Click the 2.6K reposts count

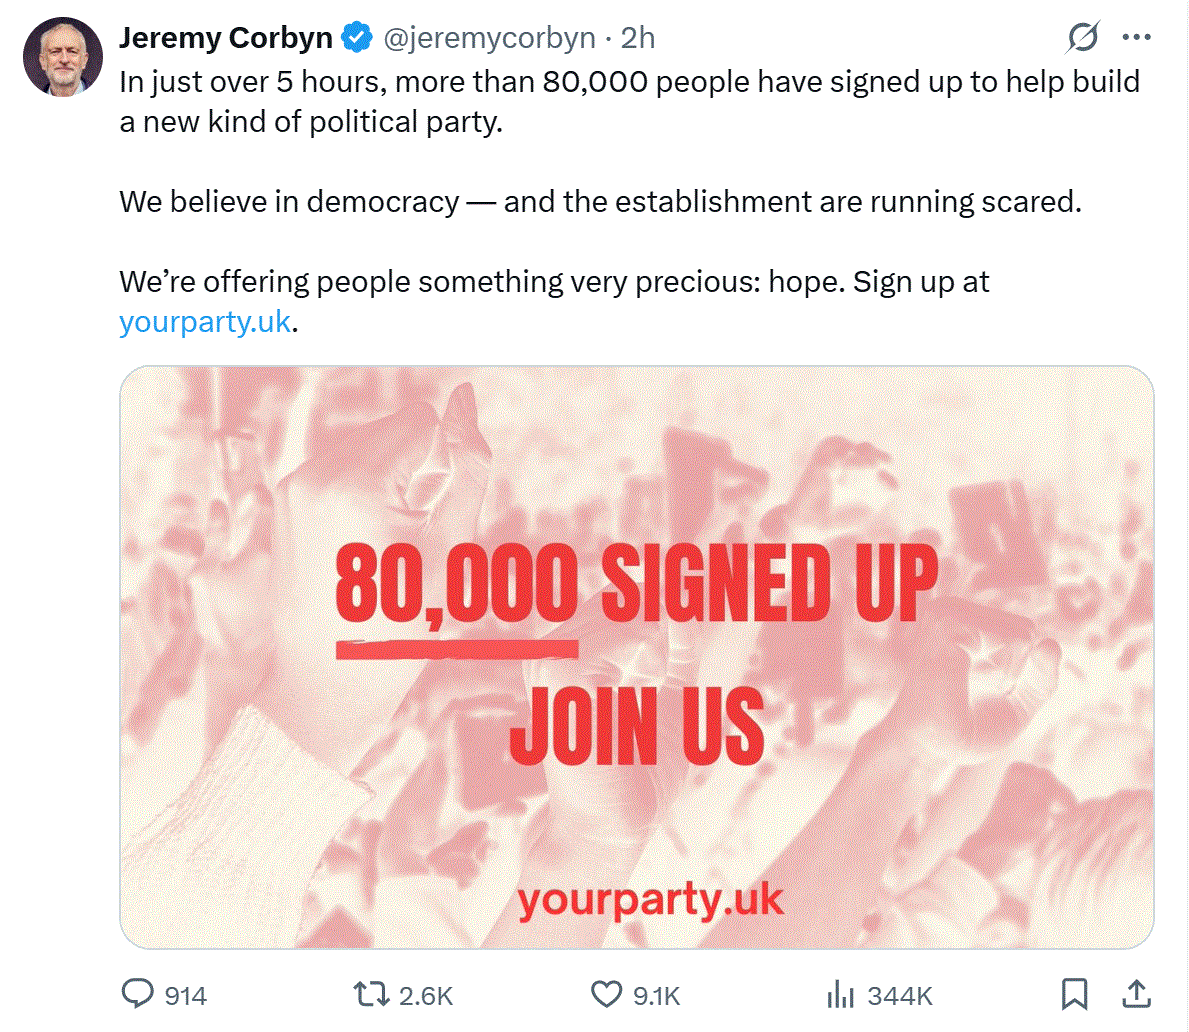pos(426,996)
